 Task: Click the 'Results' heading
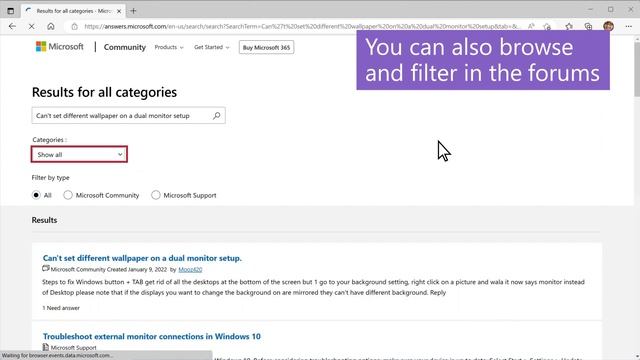point(44,220)
